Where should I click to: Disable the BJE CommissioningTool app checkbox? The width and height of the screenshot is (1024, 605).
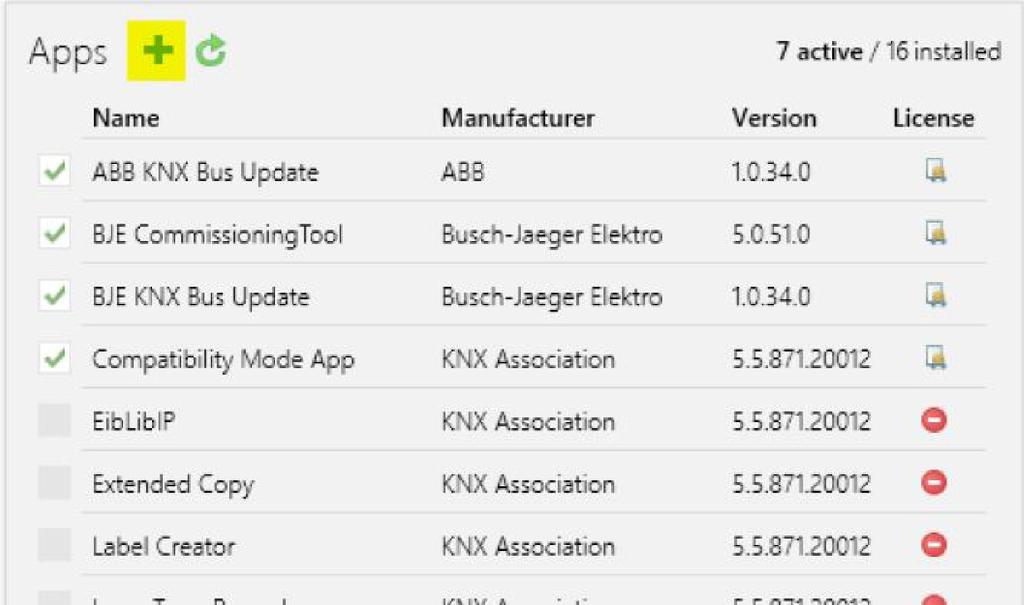(x=54, y=234)
